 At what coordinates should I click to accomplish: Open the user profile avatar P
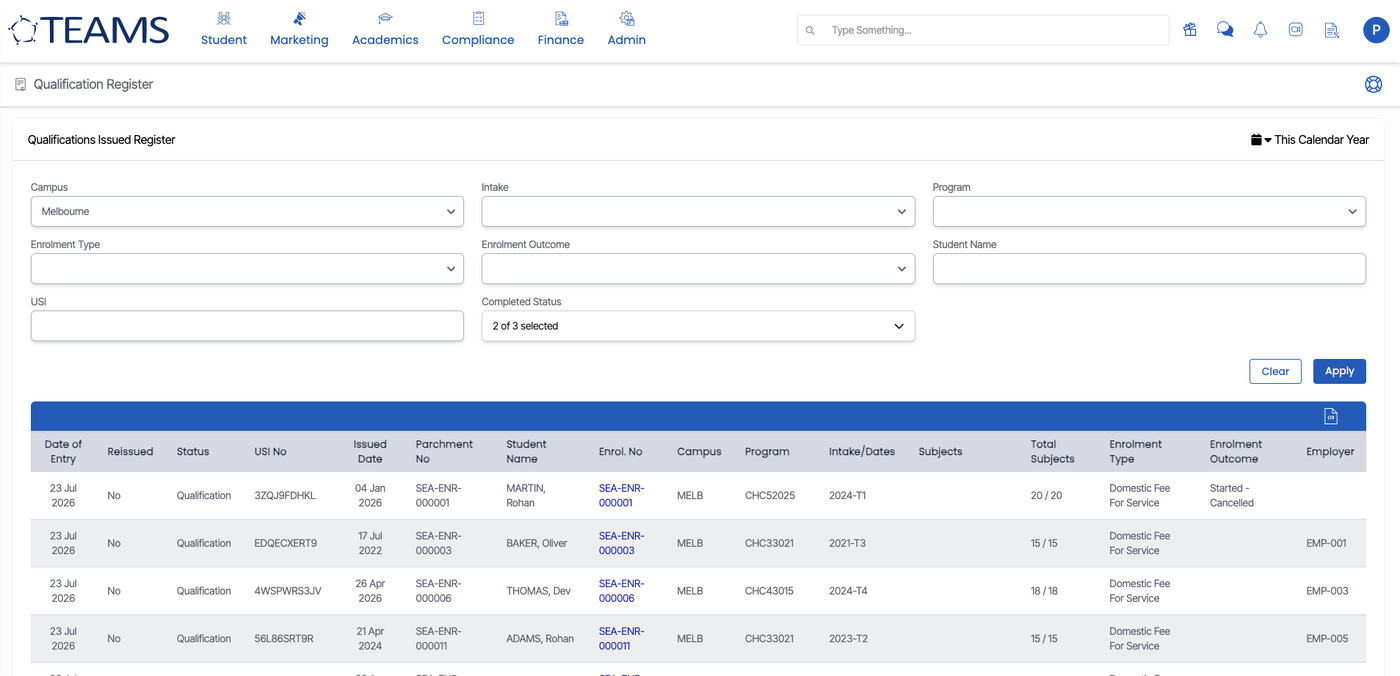(1376, 30)
